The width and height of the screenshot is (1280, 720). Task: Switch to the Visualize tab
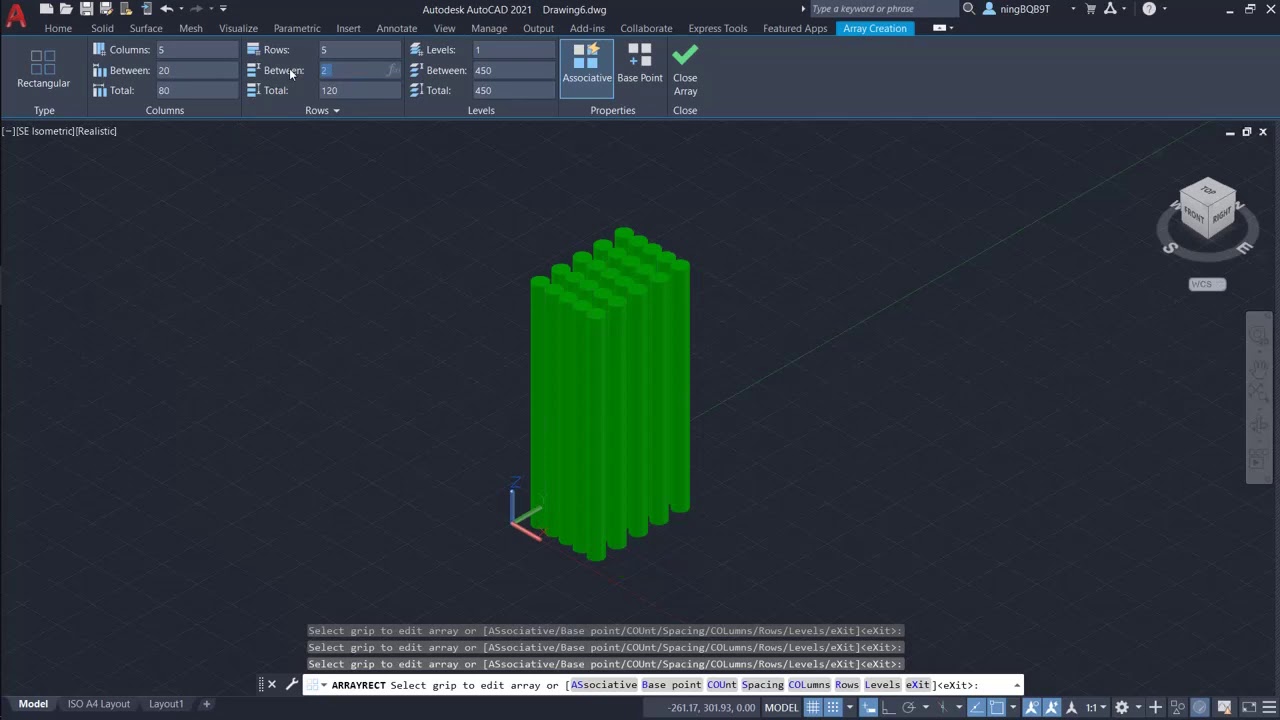click(238, 28)
